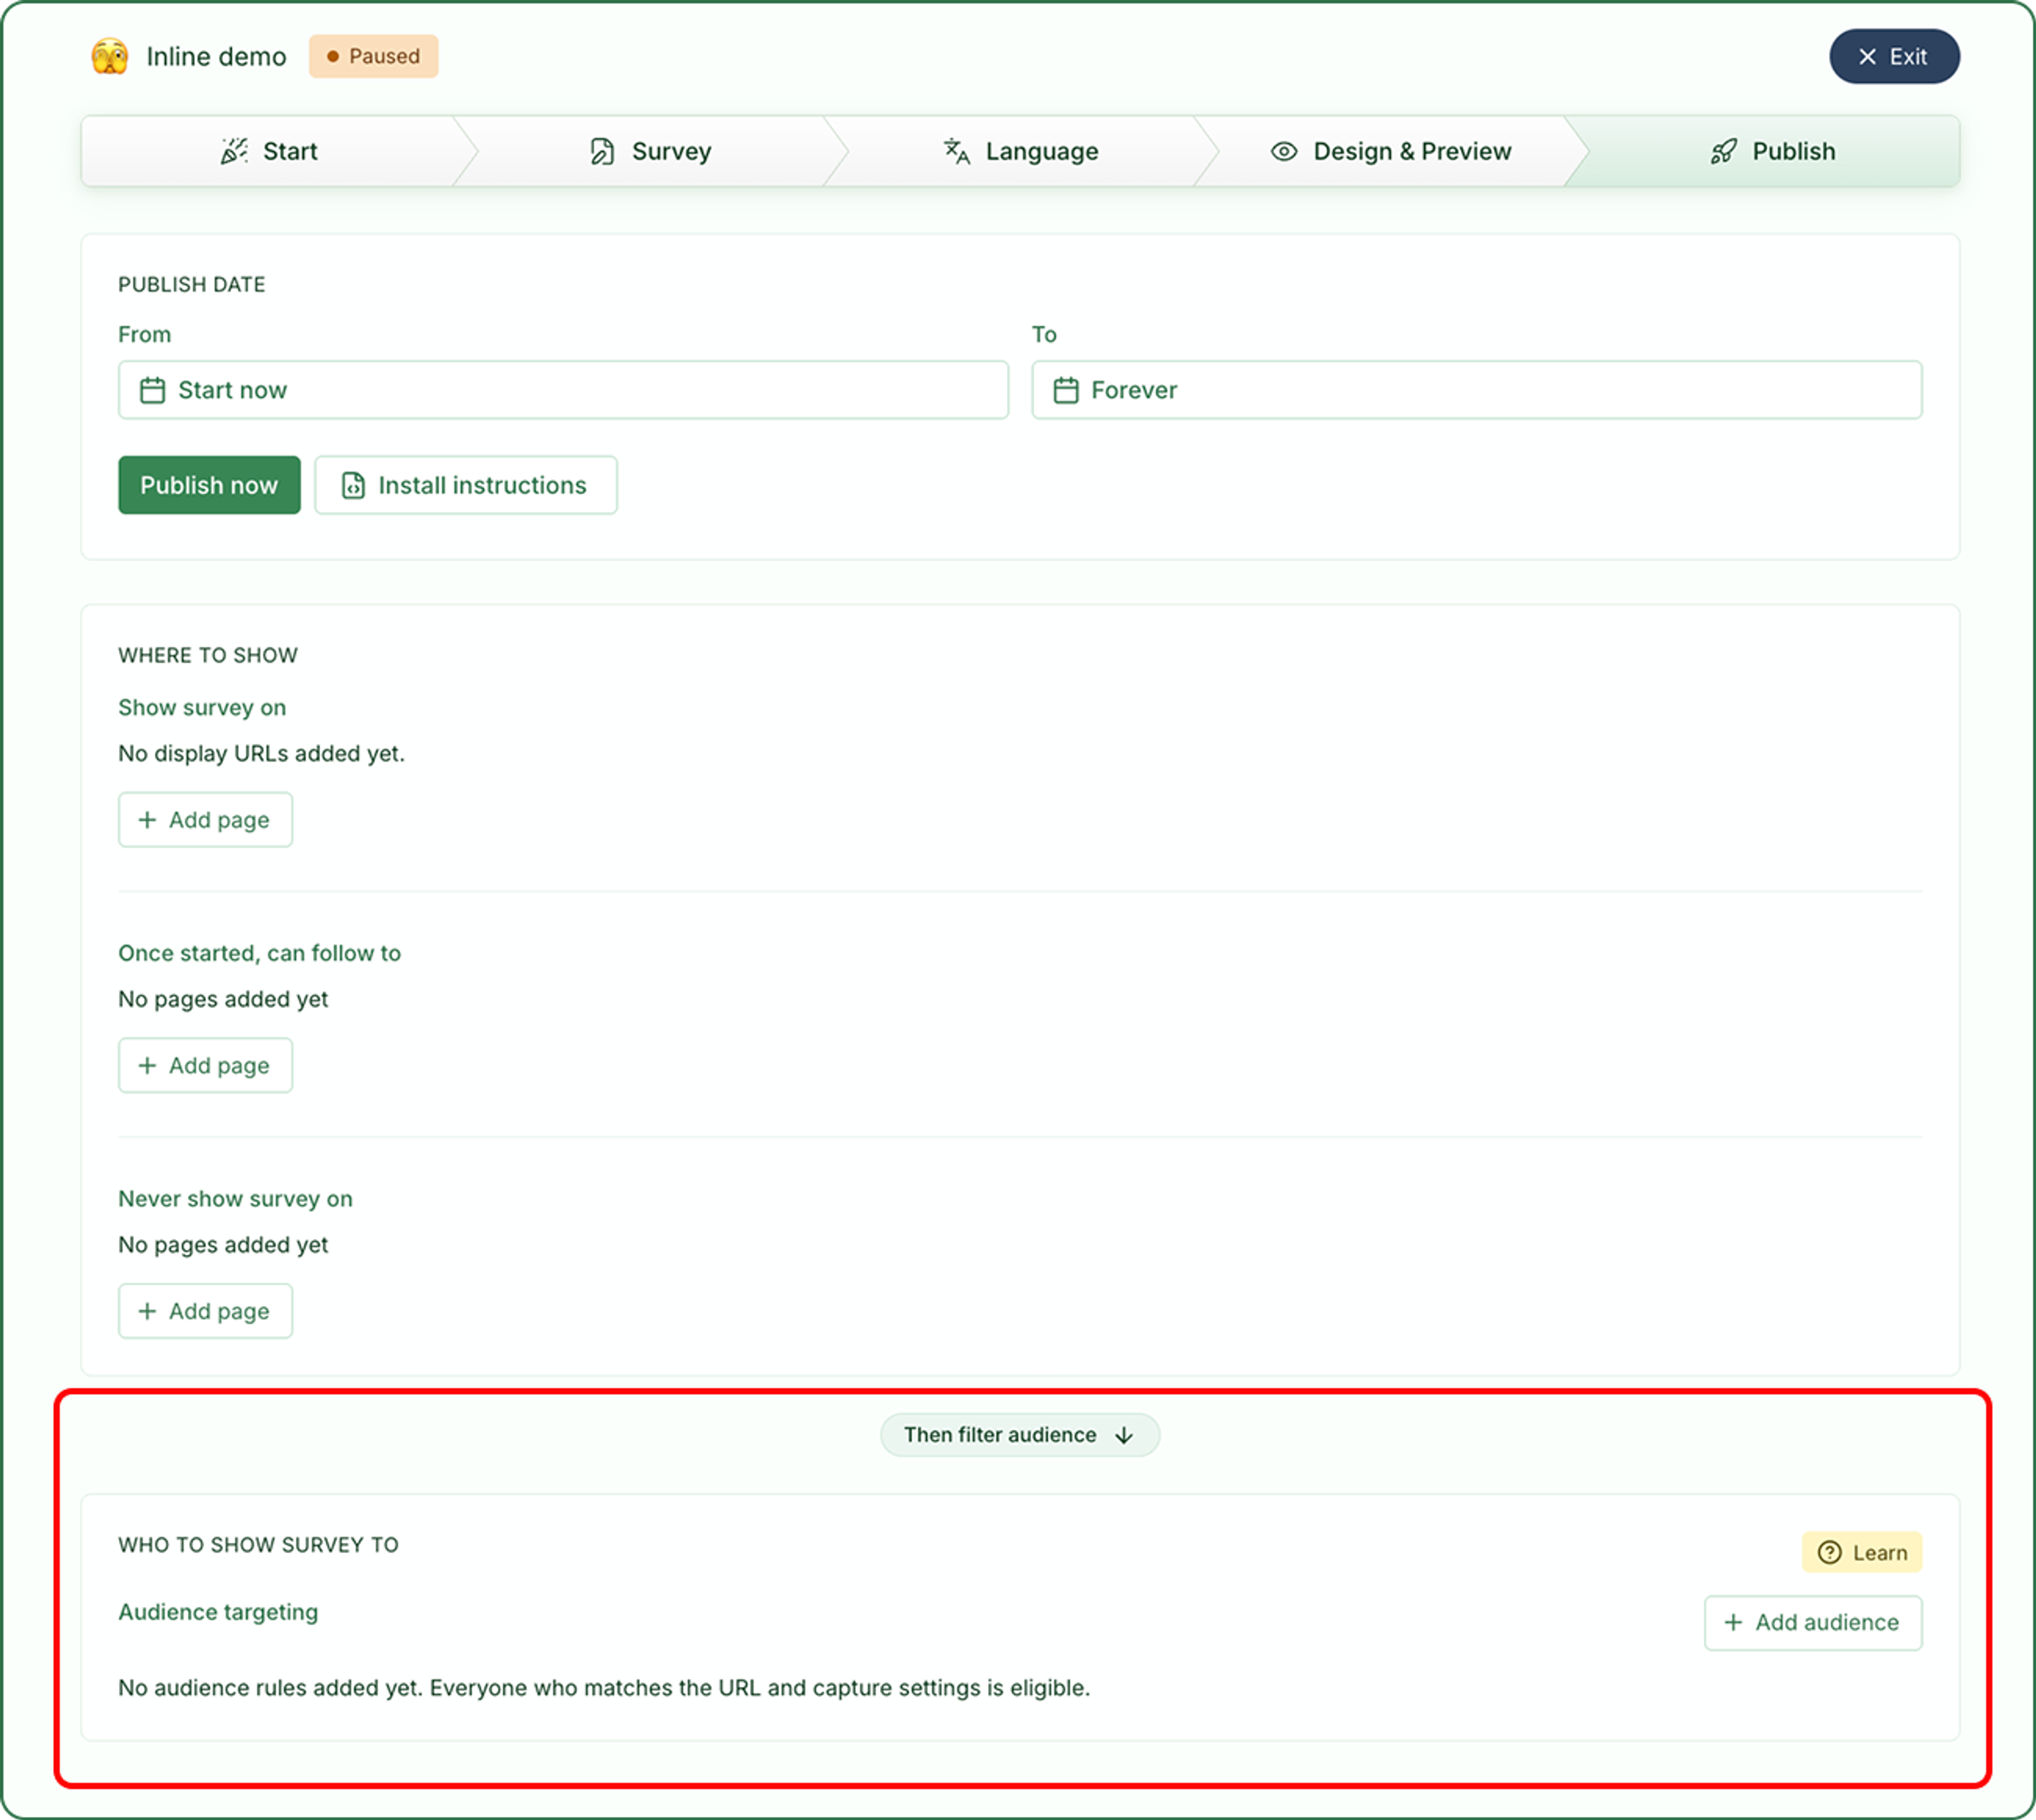Screen dimensions: 2036x1820
Task: Click the Inline demo emoji icon
Action: pos(110,56)
